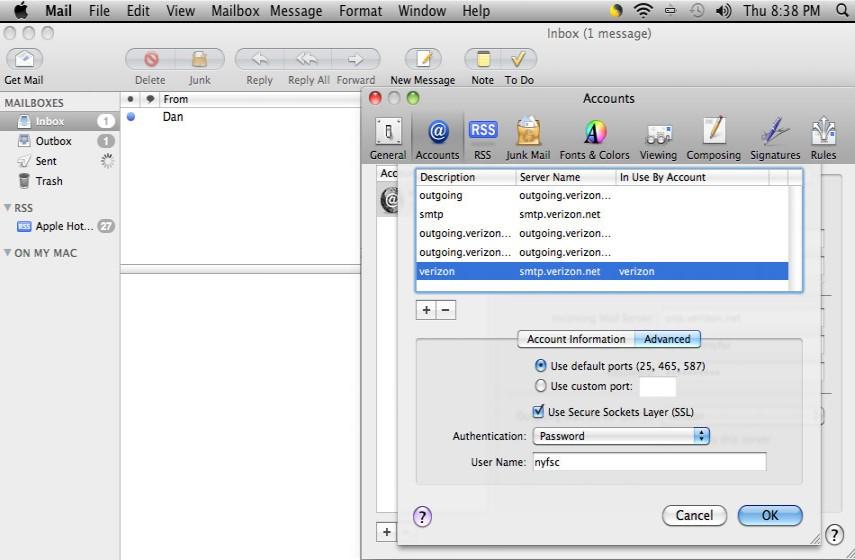The height and width of the screenshot is (560, 855).
Task: Click the Delete toolbar icon
Action: tap(150, 59)
